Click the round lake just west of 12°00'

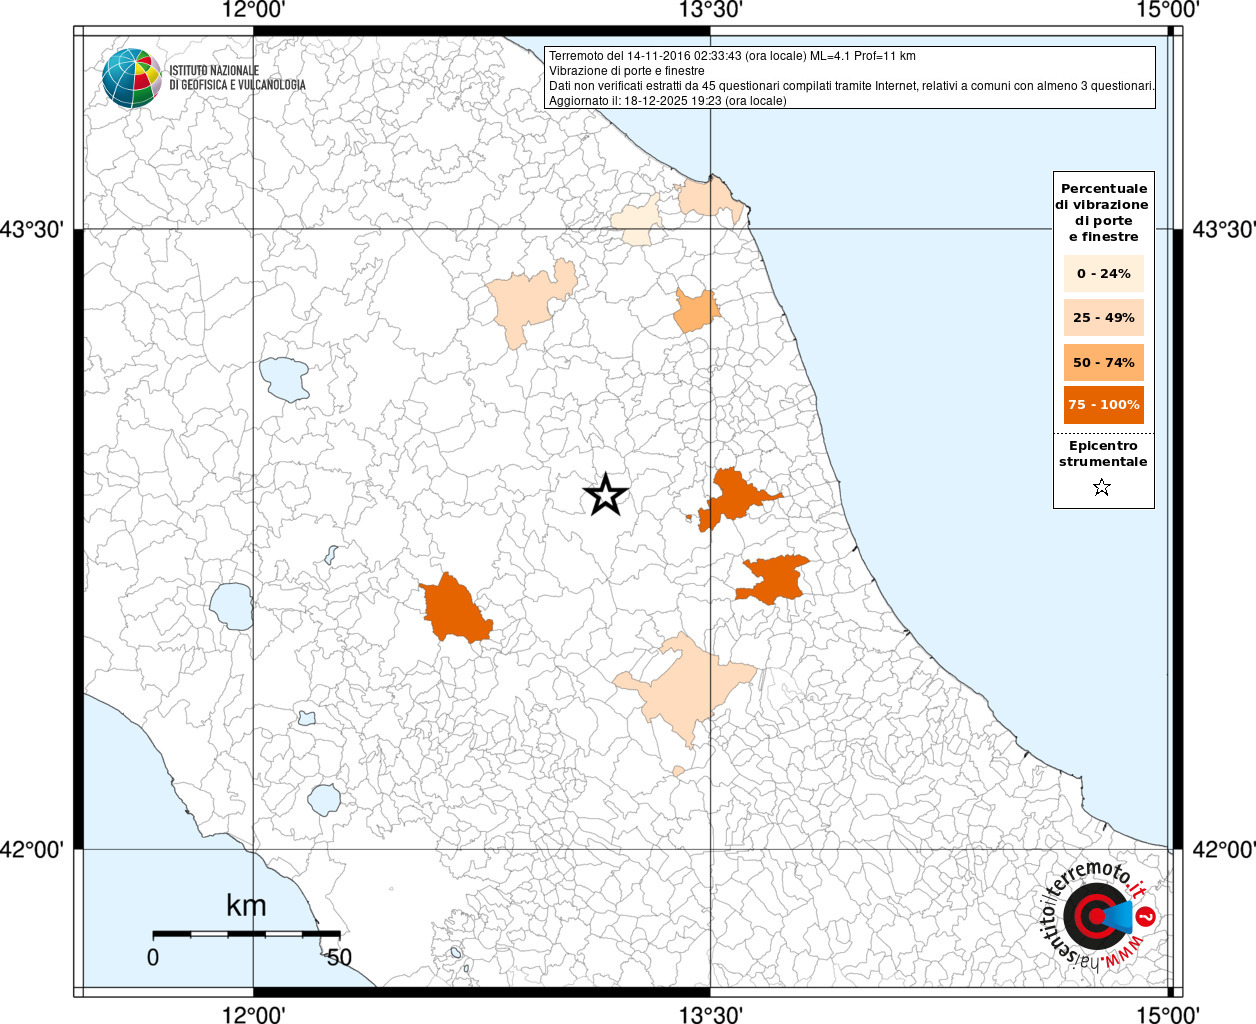tap(231, 606)
